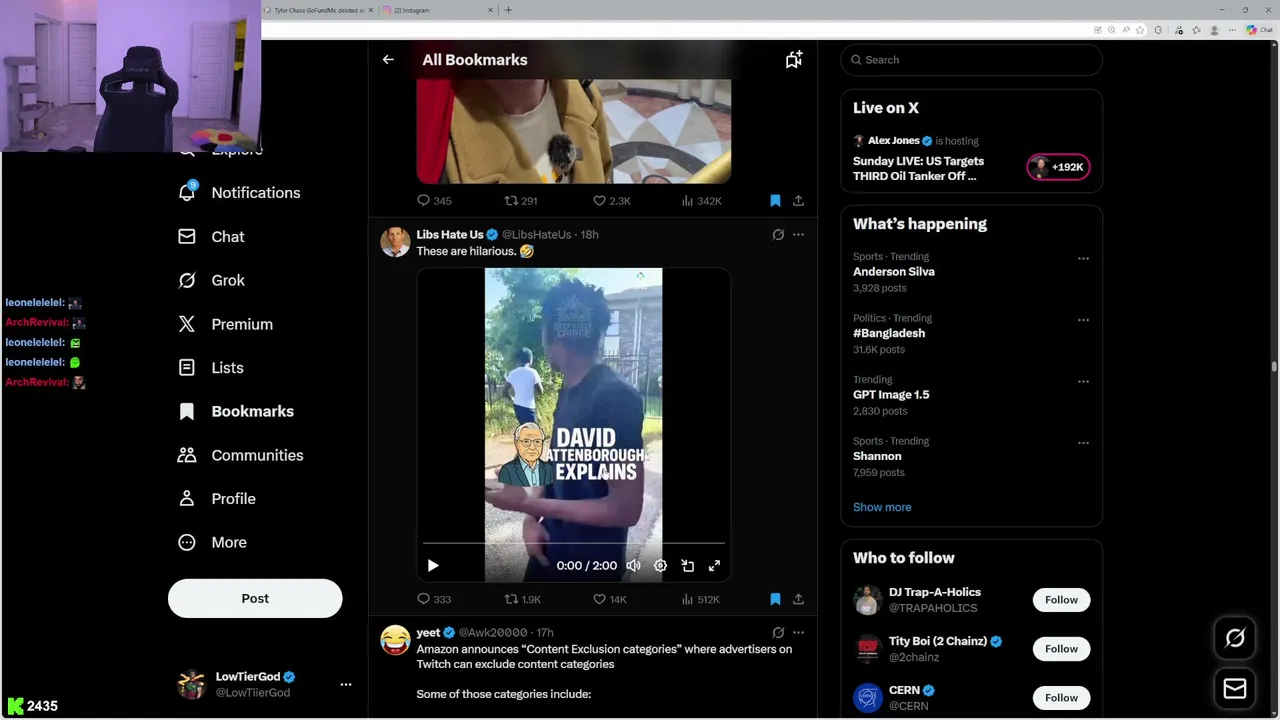The image size is (1280, 720).
Task: Open the #Bangladesh trending topic
Action: click(x=889, y=333)
